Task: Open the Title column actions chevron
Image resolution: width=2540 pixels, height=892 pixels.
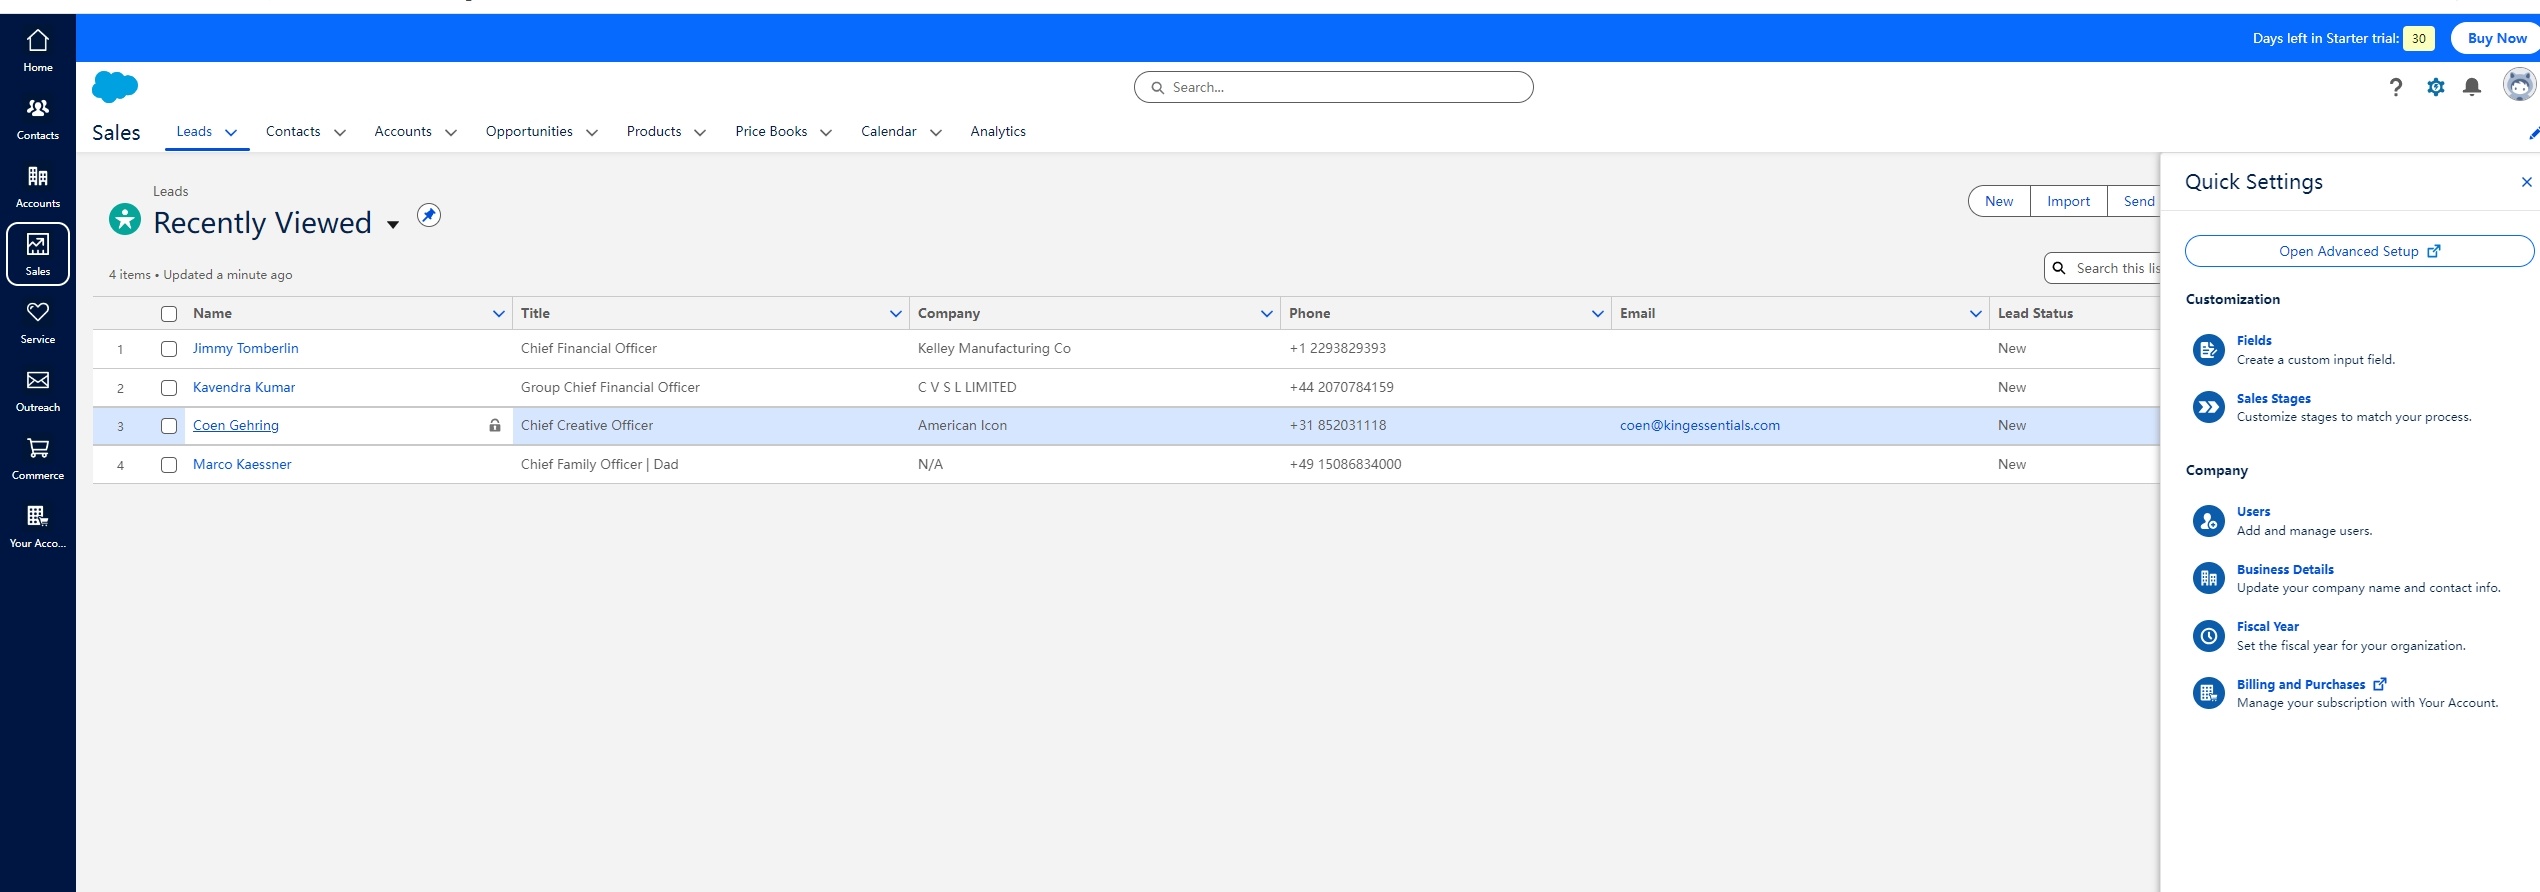Action: (896, 314)
